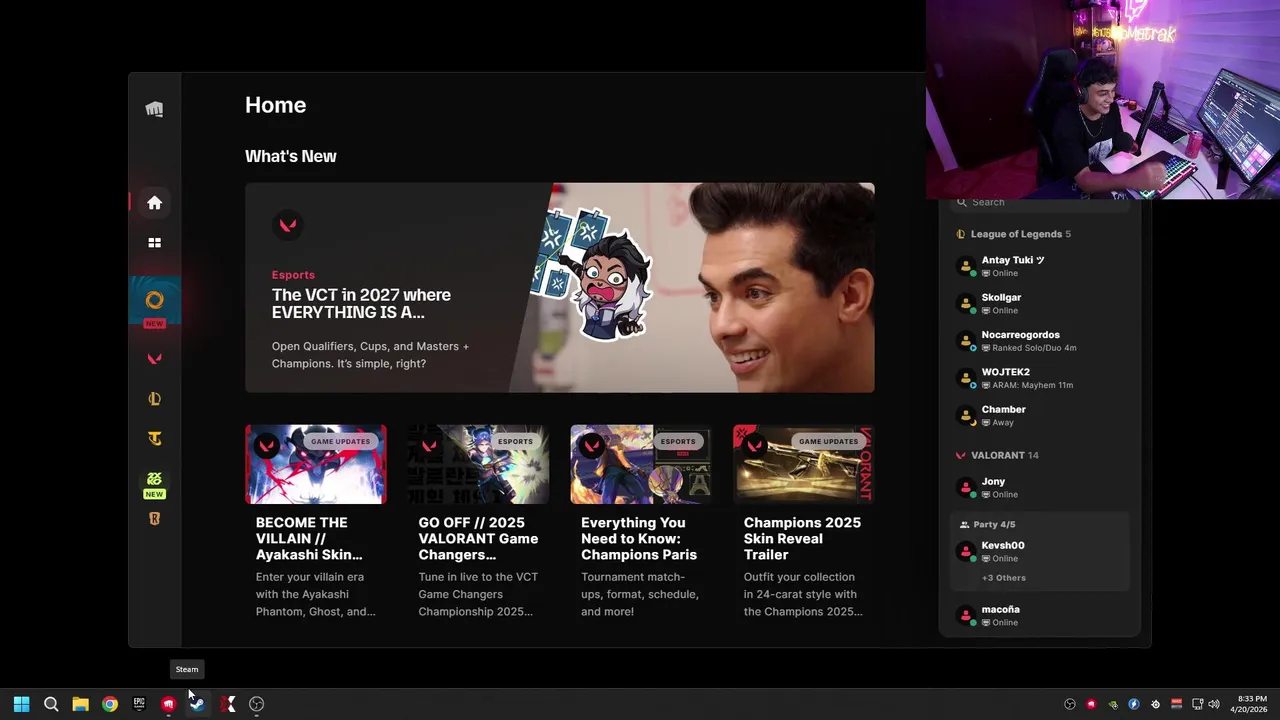Open network settings tray icon
Viewport: 1280px width, 720px height.
click(x=1198, y=704)
